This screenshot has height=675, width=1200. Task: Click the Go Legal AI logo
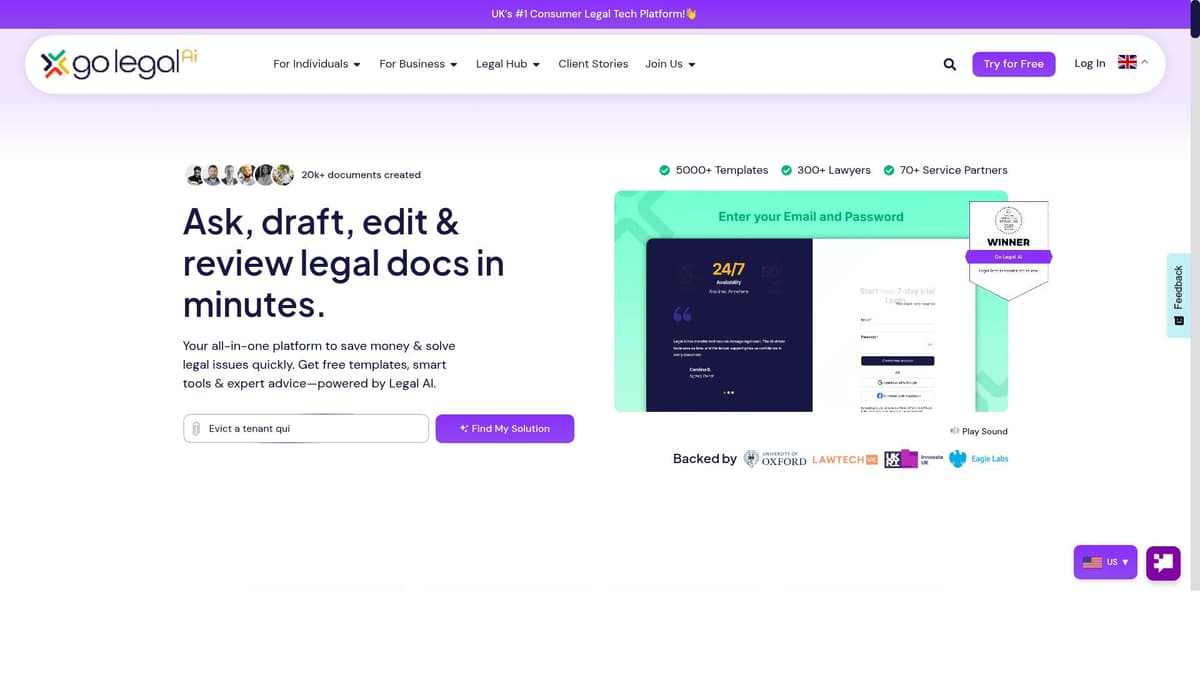(x=115, y=63)
